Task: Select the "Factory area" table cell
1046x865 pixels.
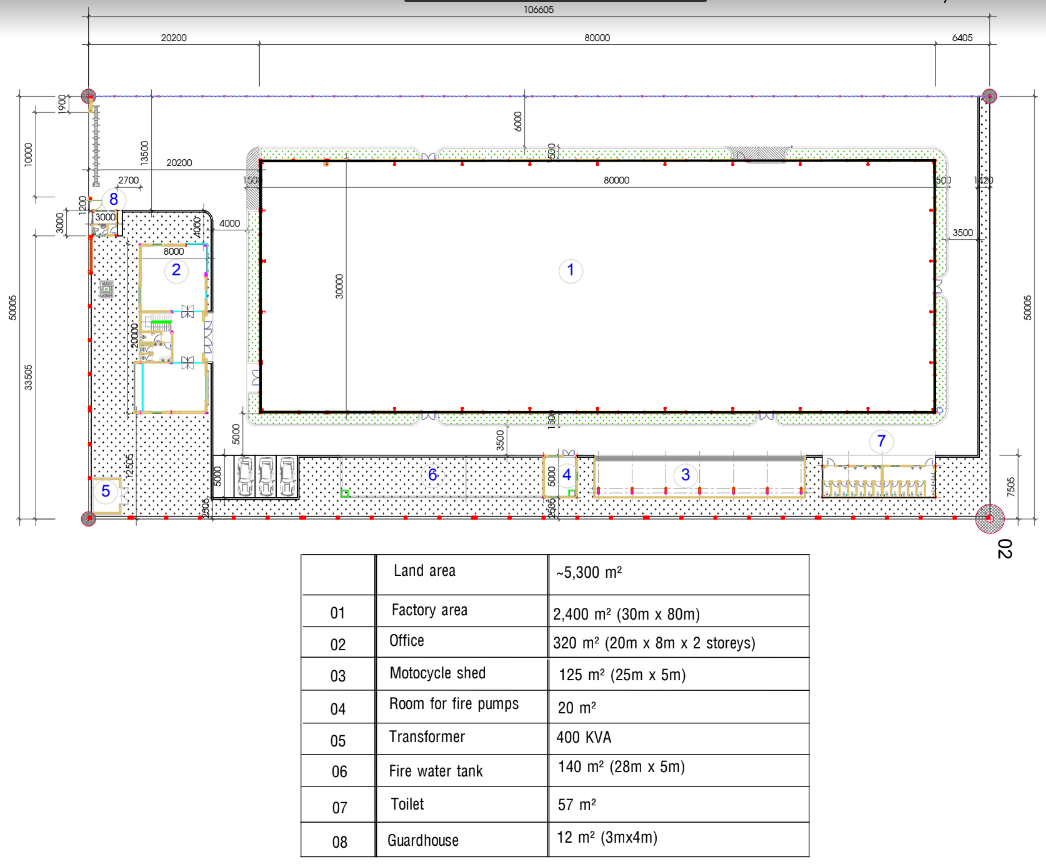Action: [x=429, y=610]
